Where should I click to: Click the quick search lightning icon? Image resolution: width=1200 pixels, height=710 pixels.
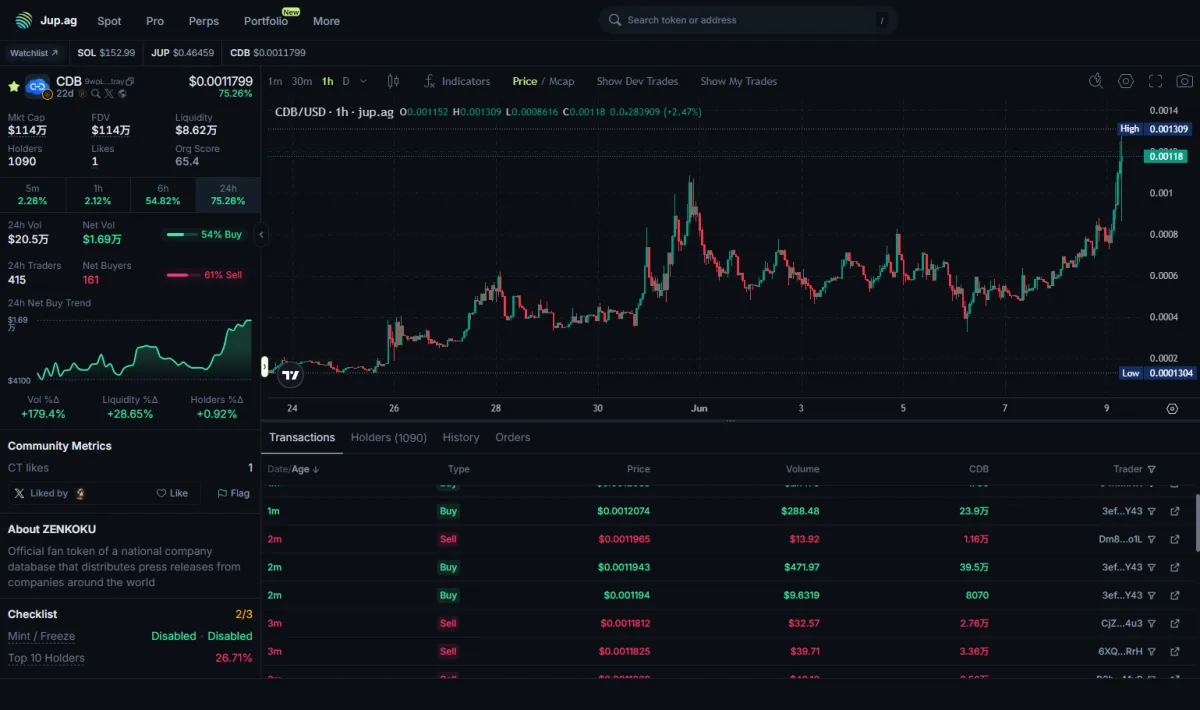click(1096, 81)
